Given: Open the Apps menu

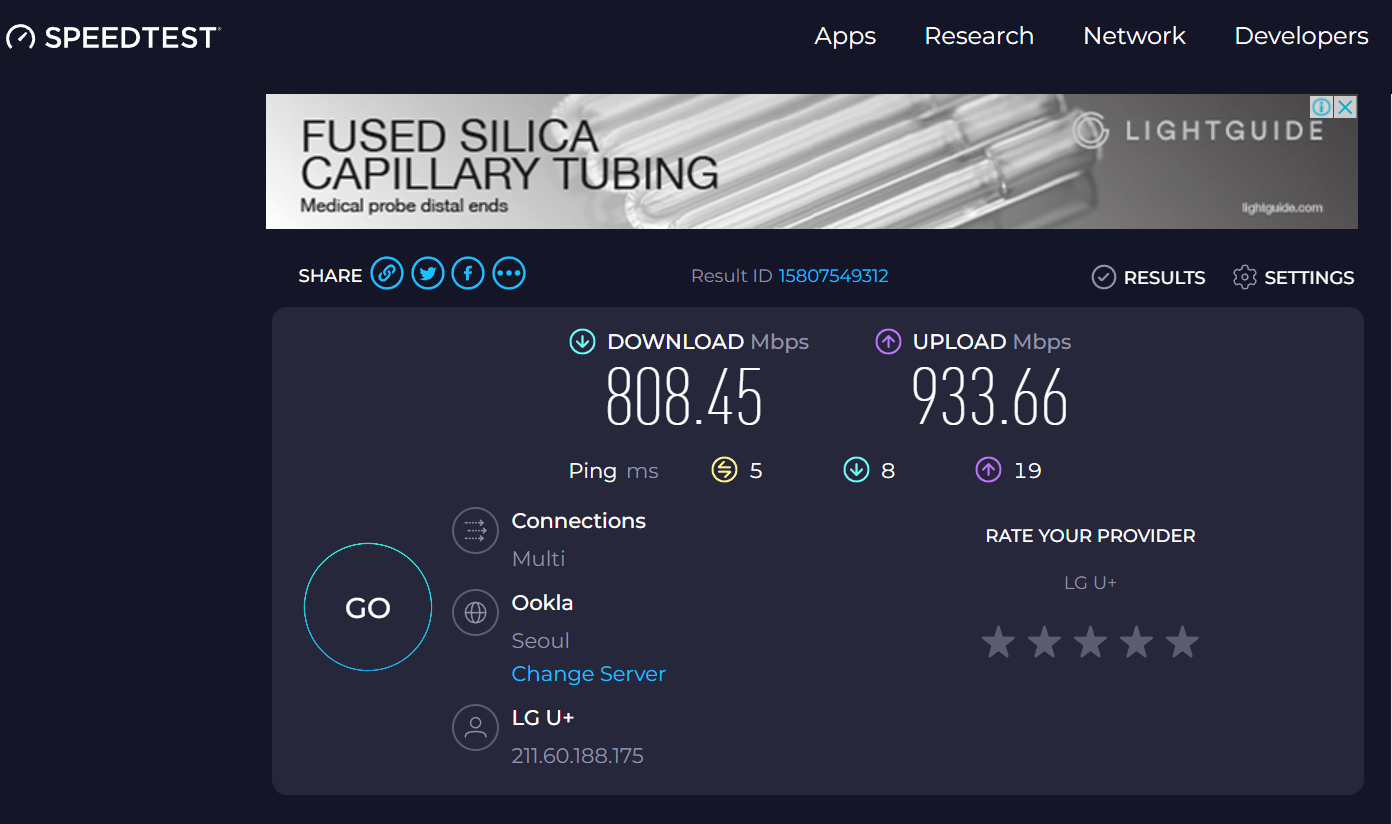Looking at the screenshot, I should pos(845,37).
